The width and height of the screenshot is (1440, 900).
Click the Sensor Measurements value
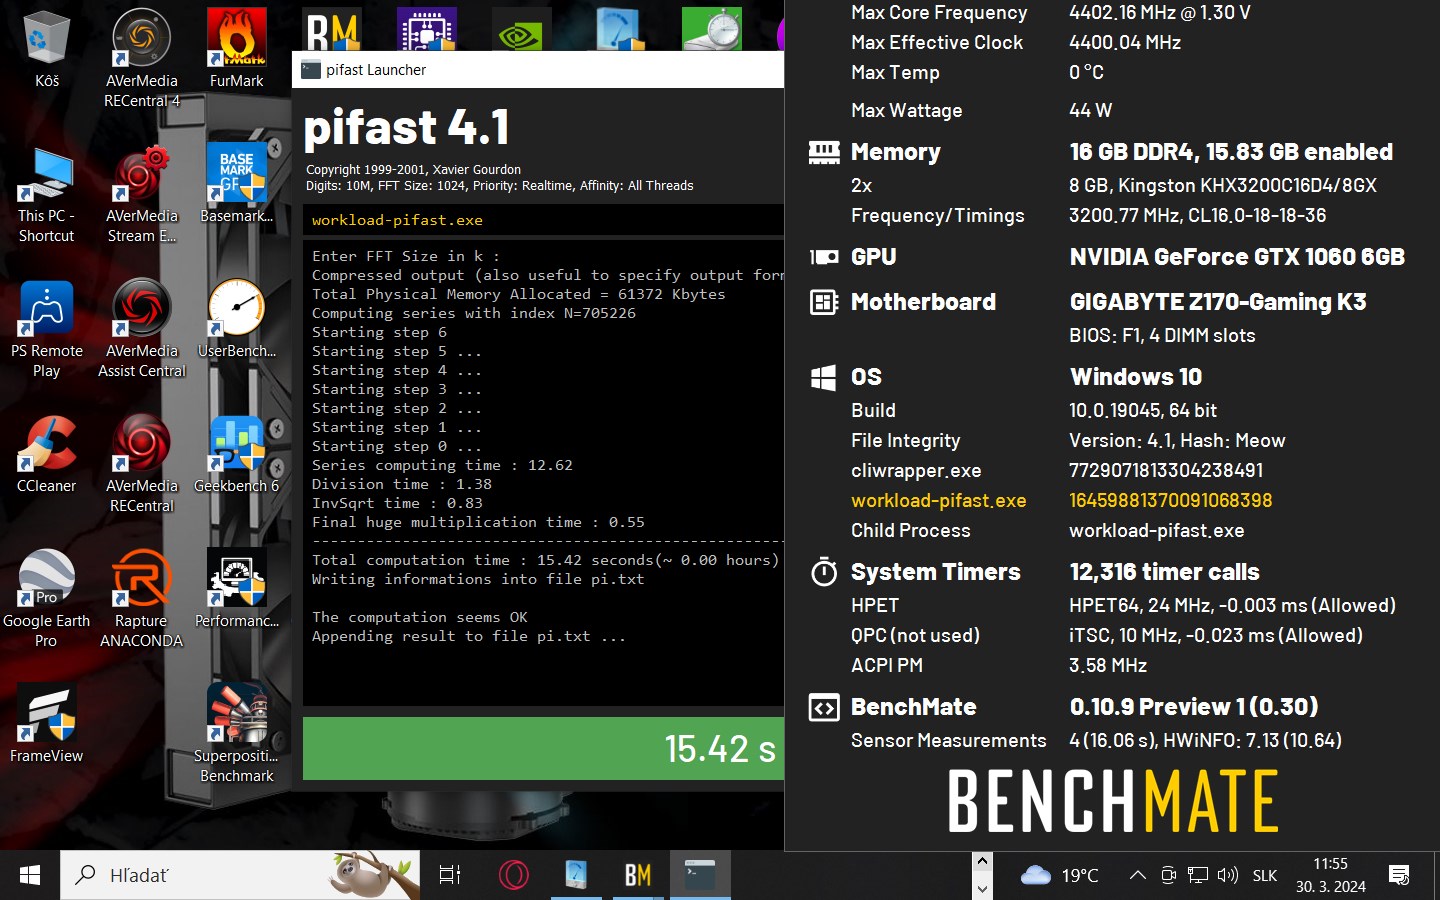pos(1205,740)
